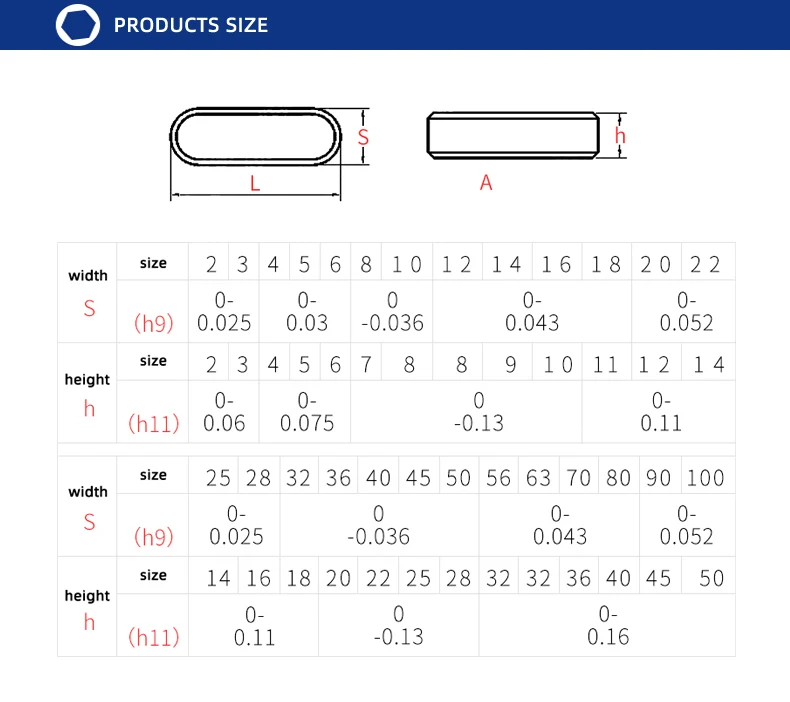Click the 0-0.16 height tolerance cell
This screenshot has width=790, height=702.
pyautogui.click(x=607, y=625)
